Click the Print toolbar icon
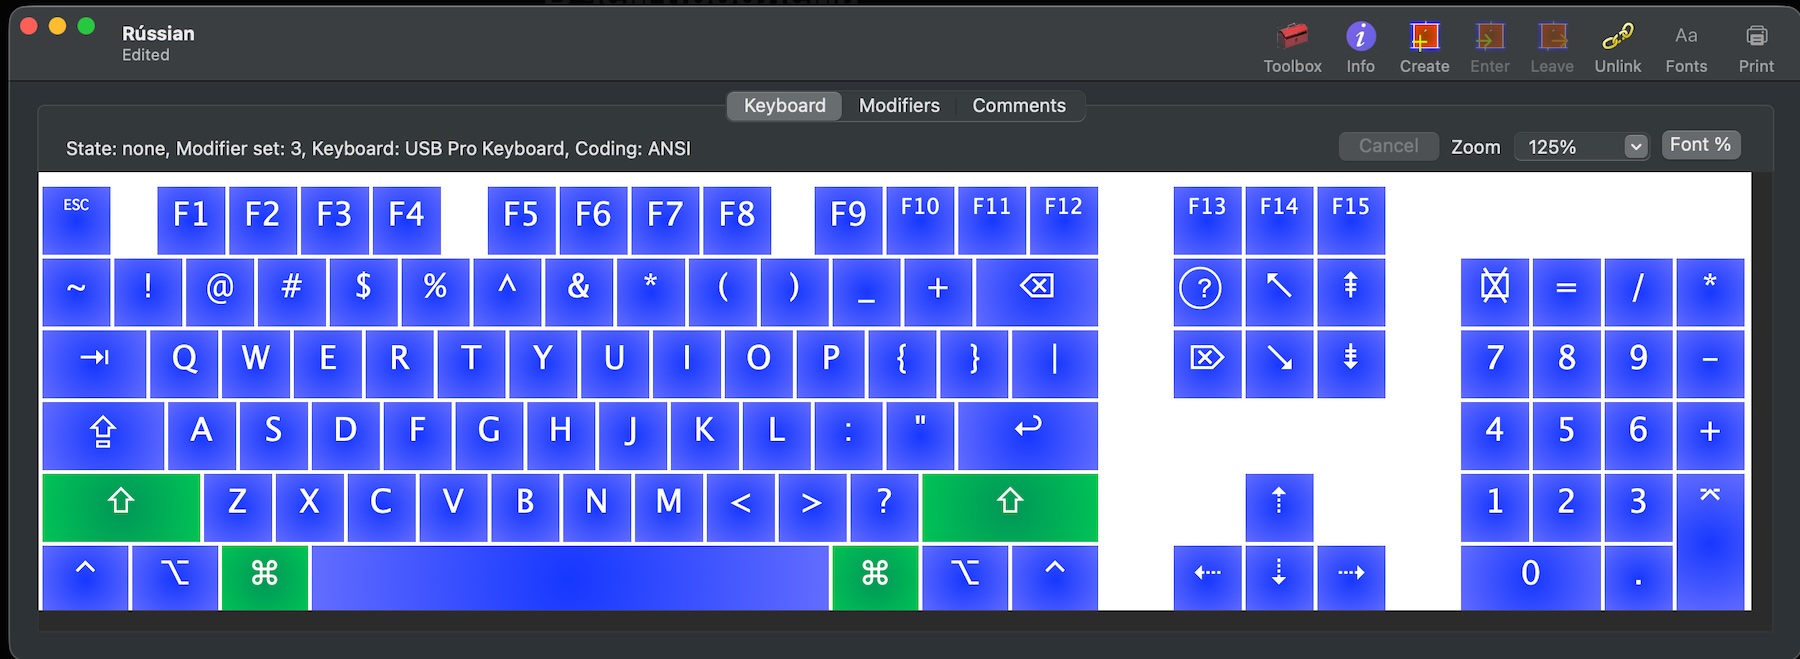This screenshot has height=659, width=1800. pos(1756,38)
